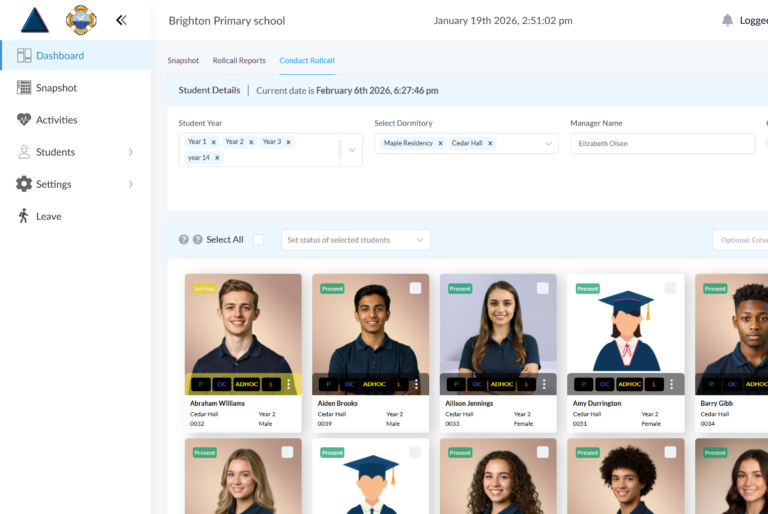768x514 pixels.
Task: Open three-dot menu on Abraham Williams card
Action: [x=289, y=384]
